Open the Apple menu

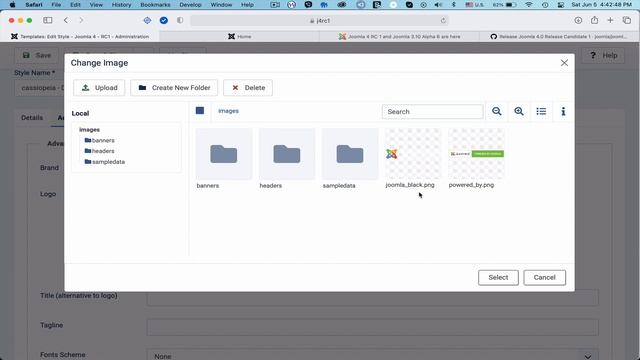[12, 4]
